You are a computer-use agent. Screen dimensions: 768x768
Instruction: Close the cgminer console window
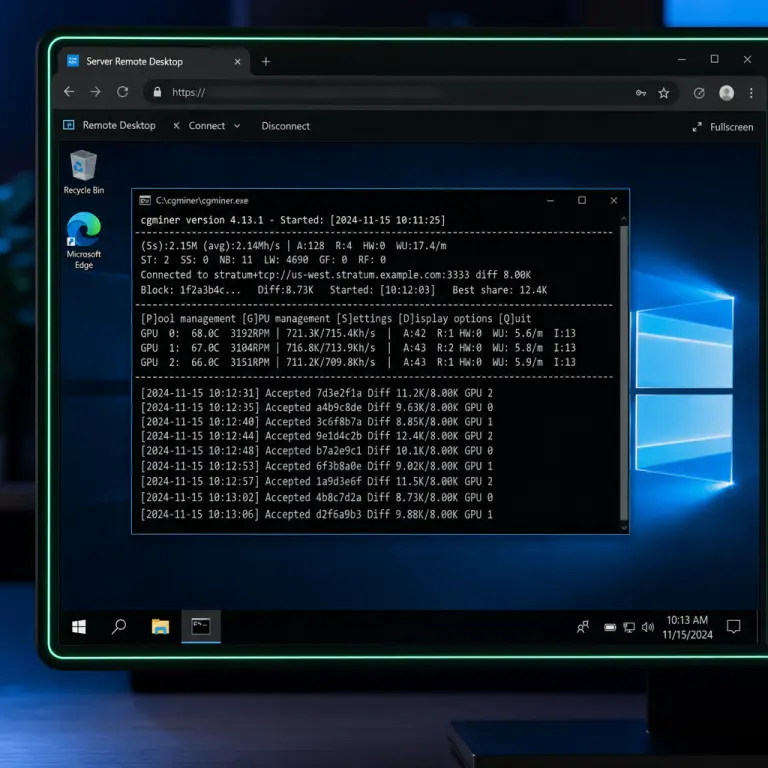click(x=614, y=200)
